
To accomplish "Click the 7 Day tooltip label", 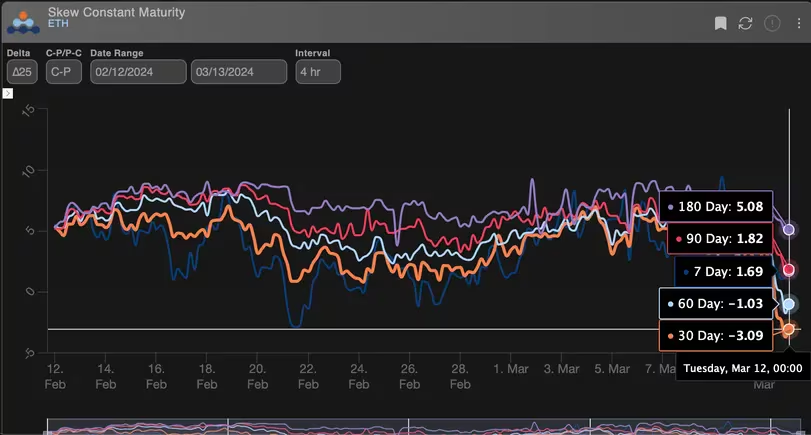I will pyautogui.click(x=724, y=271).
